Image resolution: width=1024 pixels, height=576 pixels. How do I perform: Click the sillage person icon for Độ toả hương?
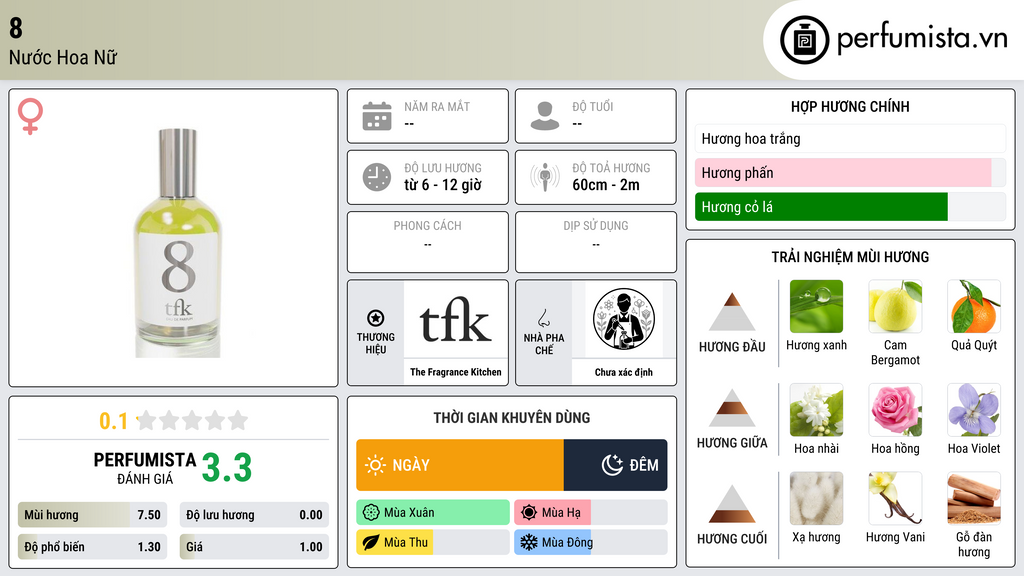(x=545, y=177)
